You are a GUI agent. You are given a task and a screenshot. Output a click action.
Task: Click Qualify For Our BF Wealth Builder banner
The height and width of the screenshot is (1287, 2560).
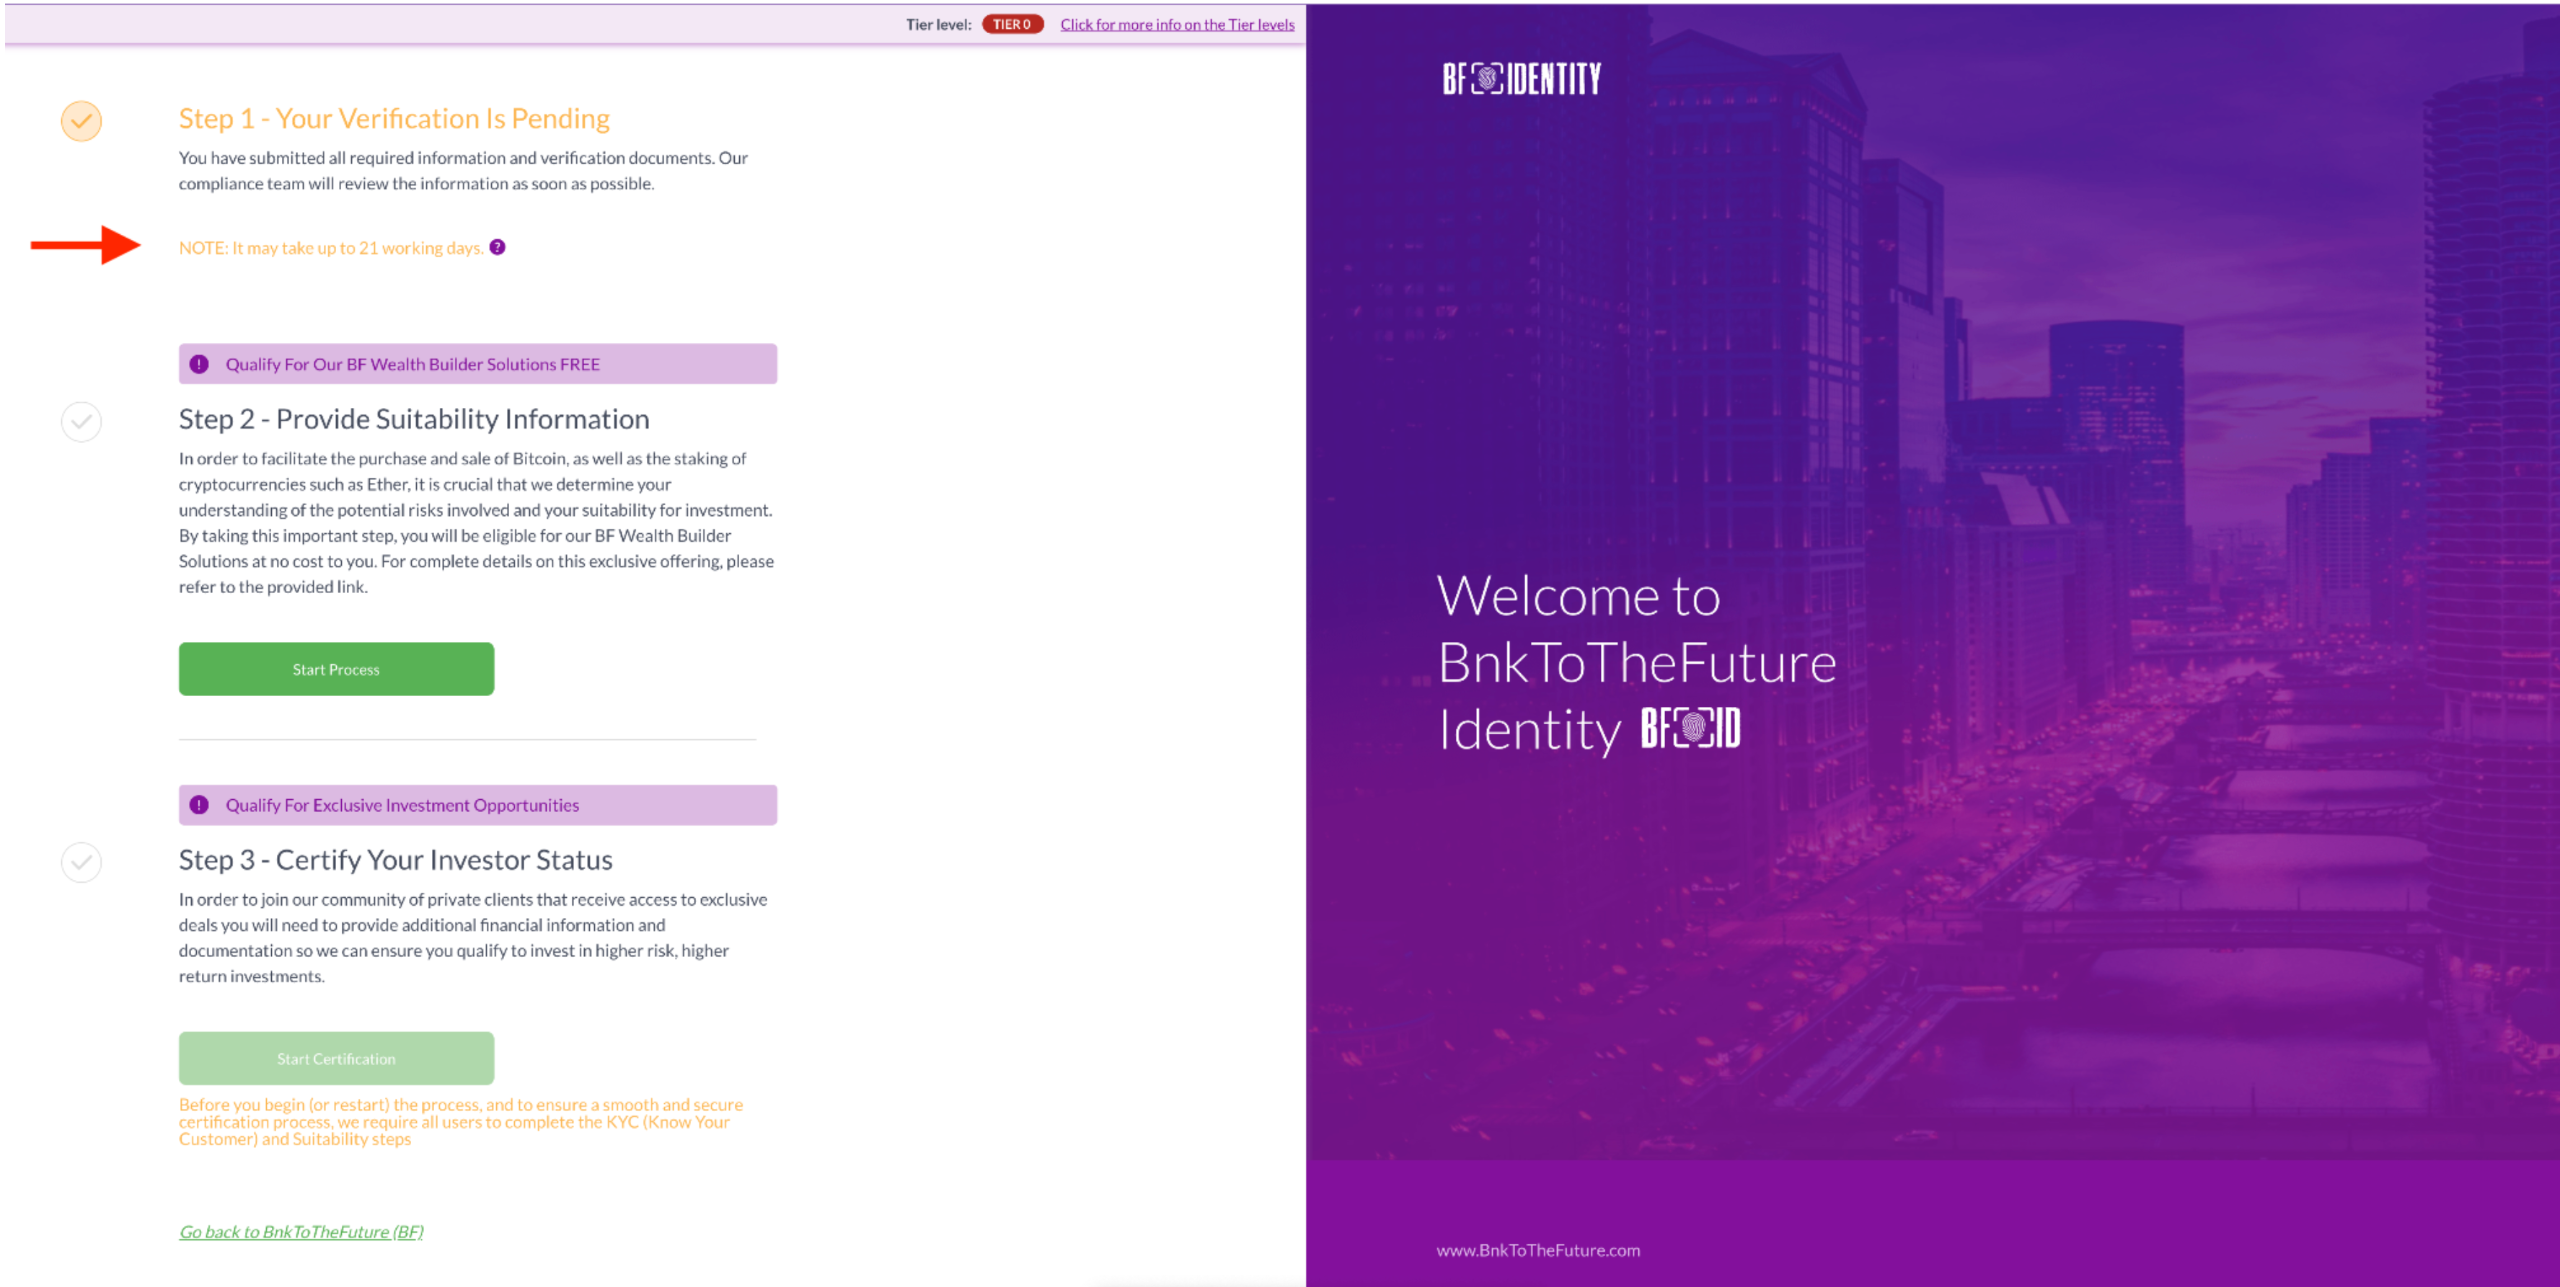478,364
